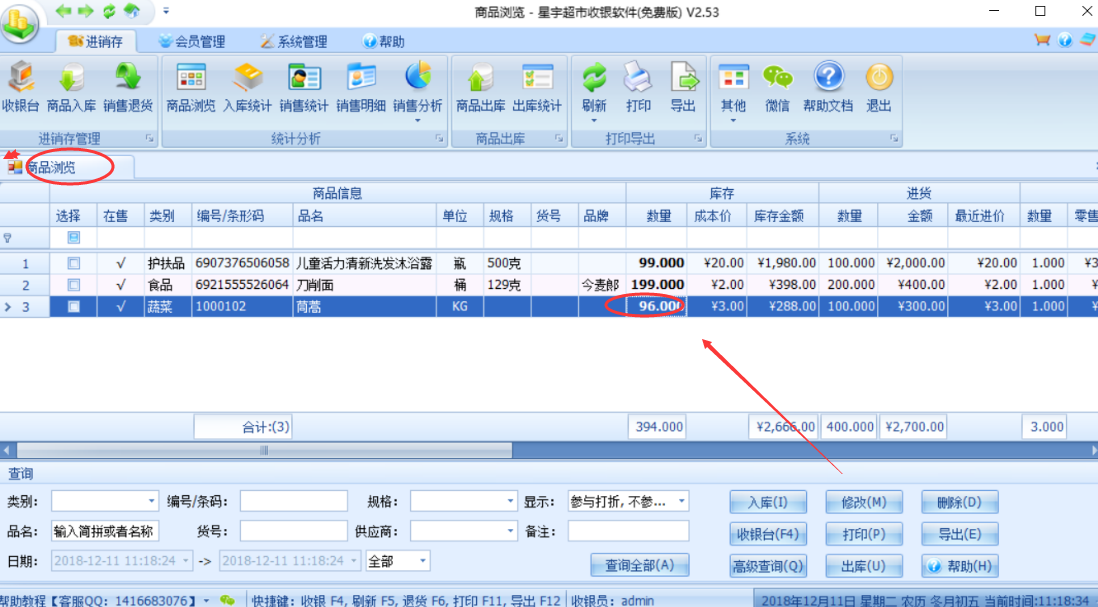Image resolution: width=1098 pixels, height=607 pixels.
Task: Toggle the checkbox for row 3 茼蒿
Action: point(73,307)
